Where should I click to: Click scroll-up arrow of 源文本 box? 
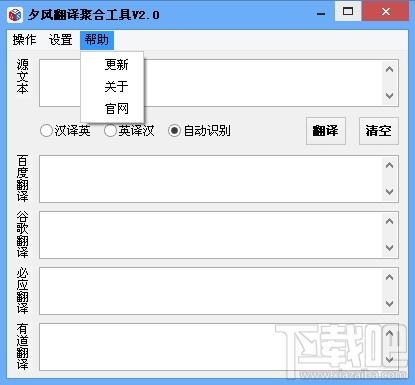point(389,69)
